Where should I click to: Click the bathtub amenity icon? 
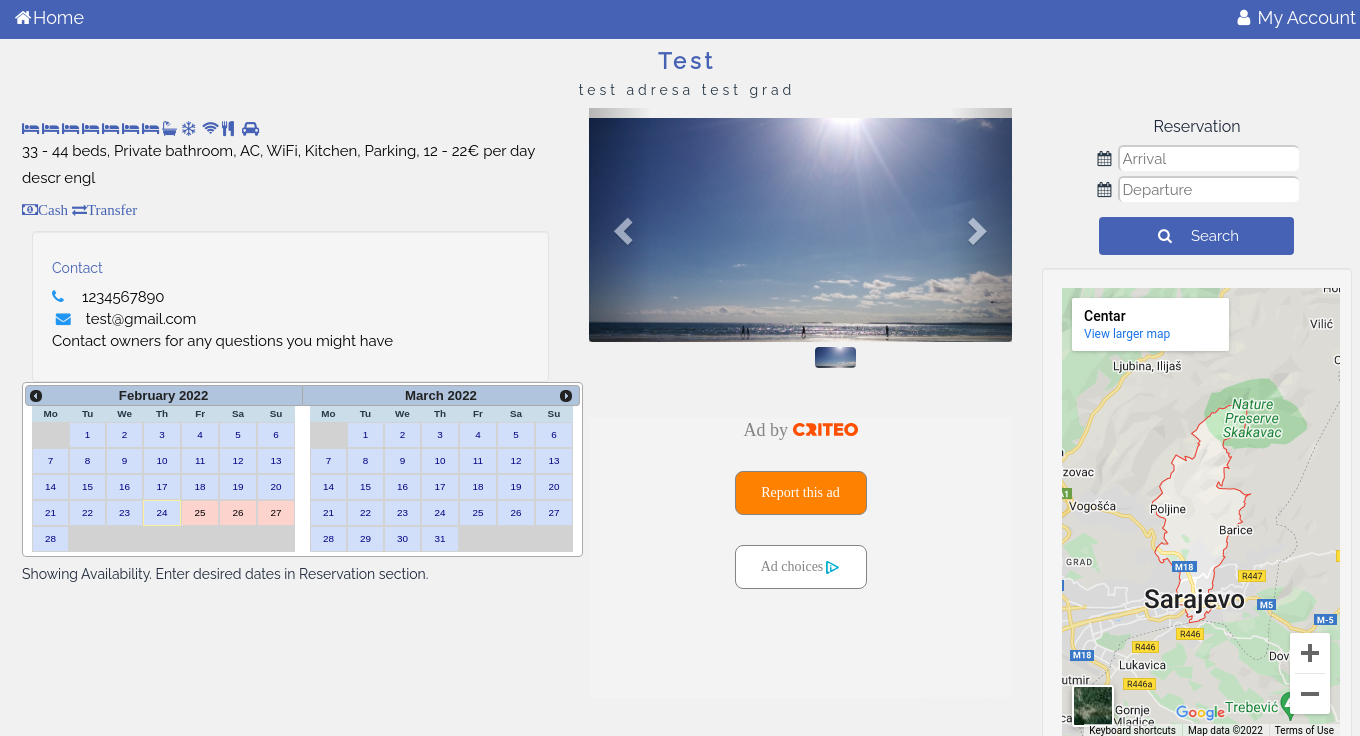(x=170, y=129)
